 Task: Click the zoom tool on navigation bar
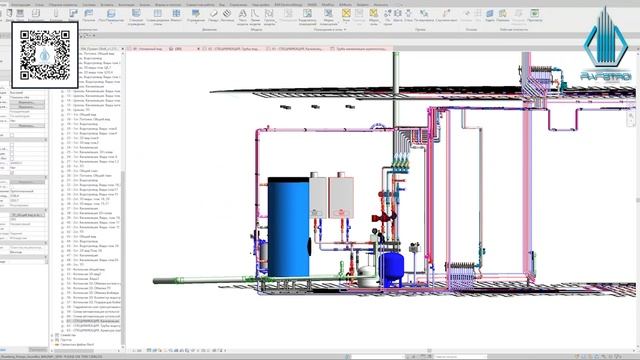(x=631, y=117)
